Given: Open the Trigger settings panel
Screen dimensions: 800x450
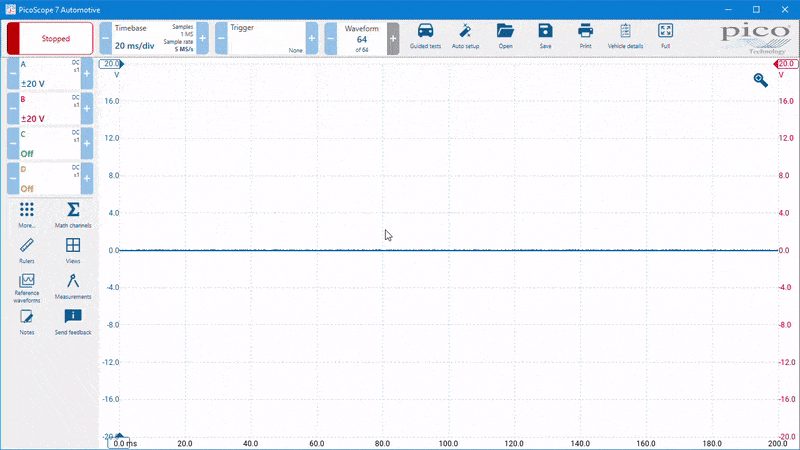Looking at the screenshot, I should tap(266, 38).
